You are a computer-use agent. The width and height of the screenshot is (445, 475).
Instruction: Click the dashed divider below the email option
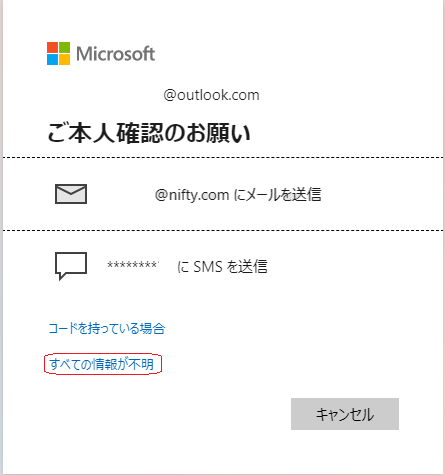coord(223,230)
